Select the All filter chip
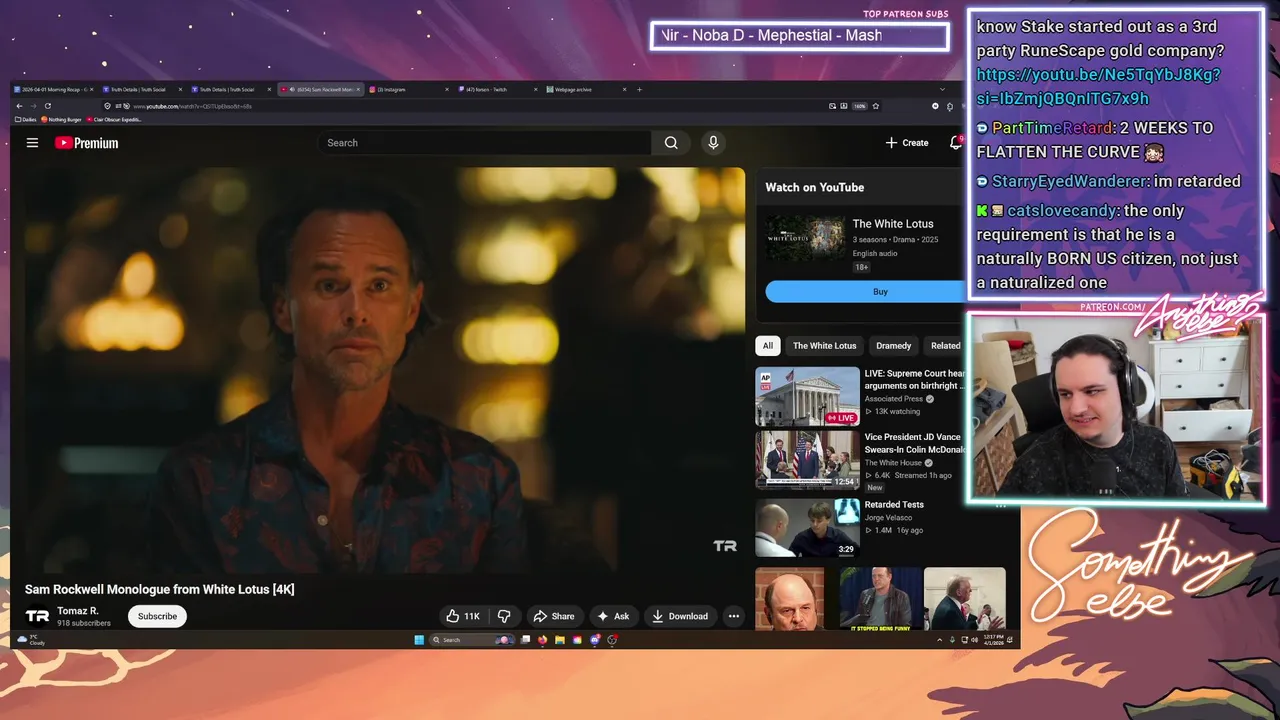The width and height of the screenshot is (1280, 720). pyautogui.click(x=768, y=346)
